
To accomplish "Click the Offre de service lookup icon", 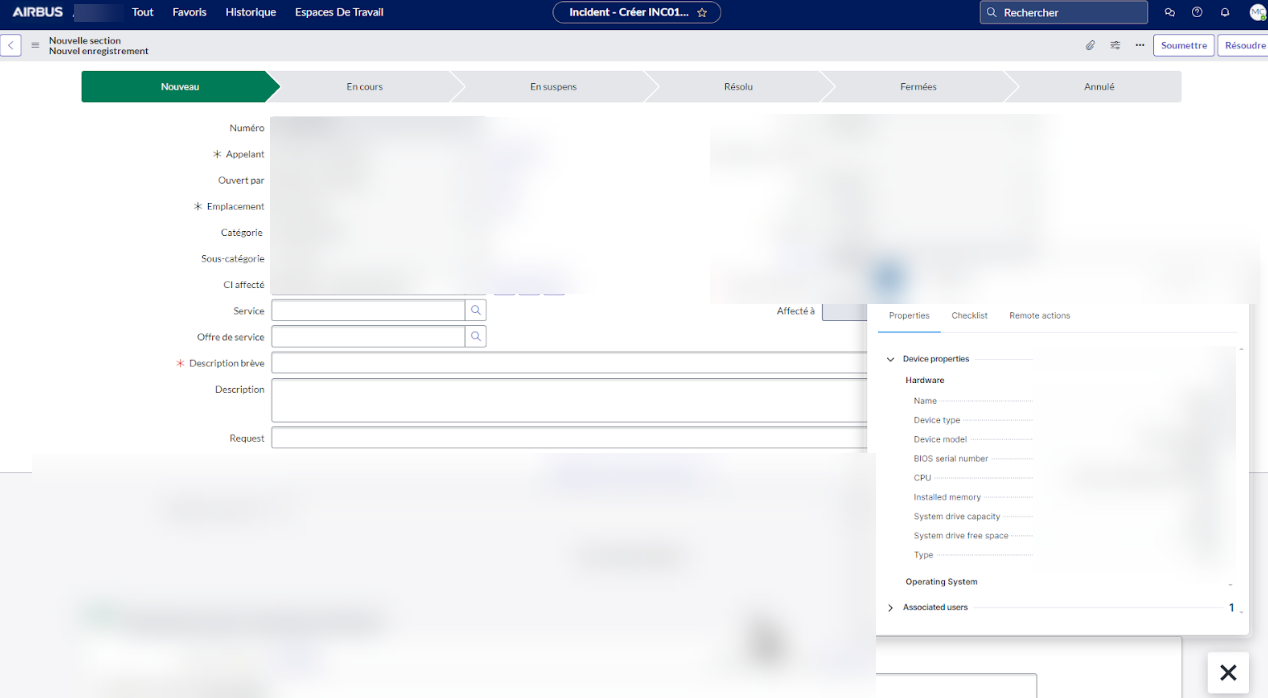I will tap(476, 337).
